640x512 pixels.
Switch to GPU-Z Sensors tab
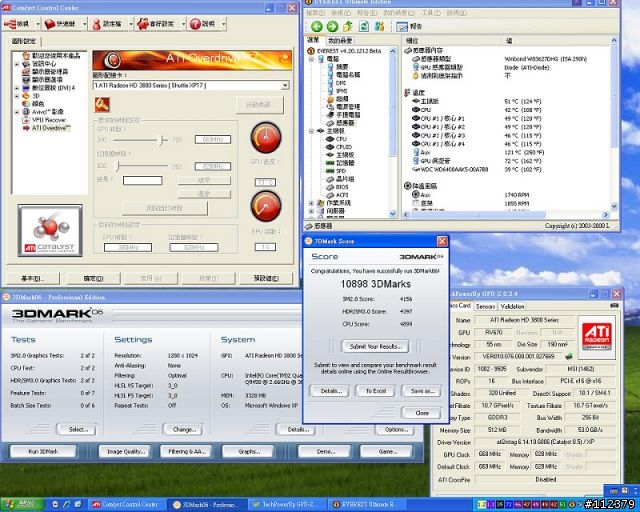pos(485,306)
